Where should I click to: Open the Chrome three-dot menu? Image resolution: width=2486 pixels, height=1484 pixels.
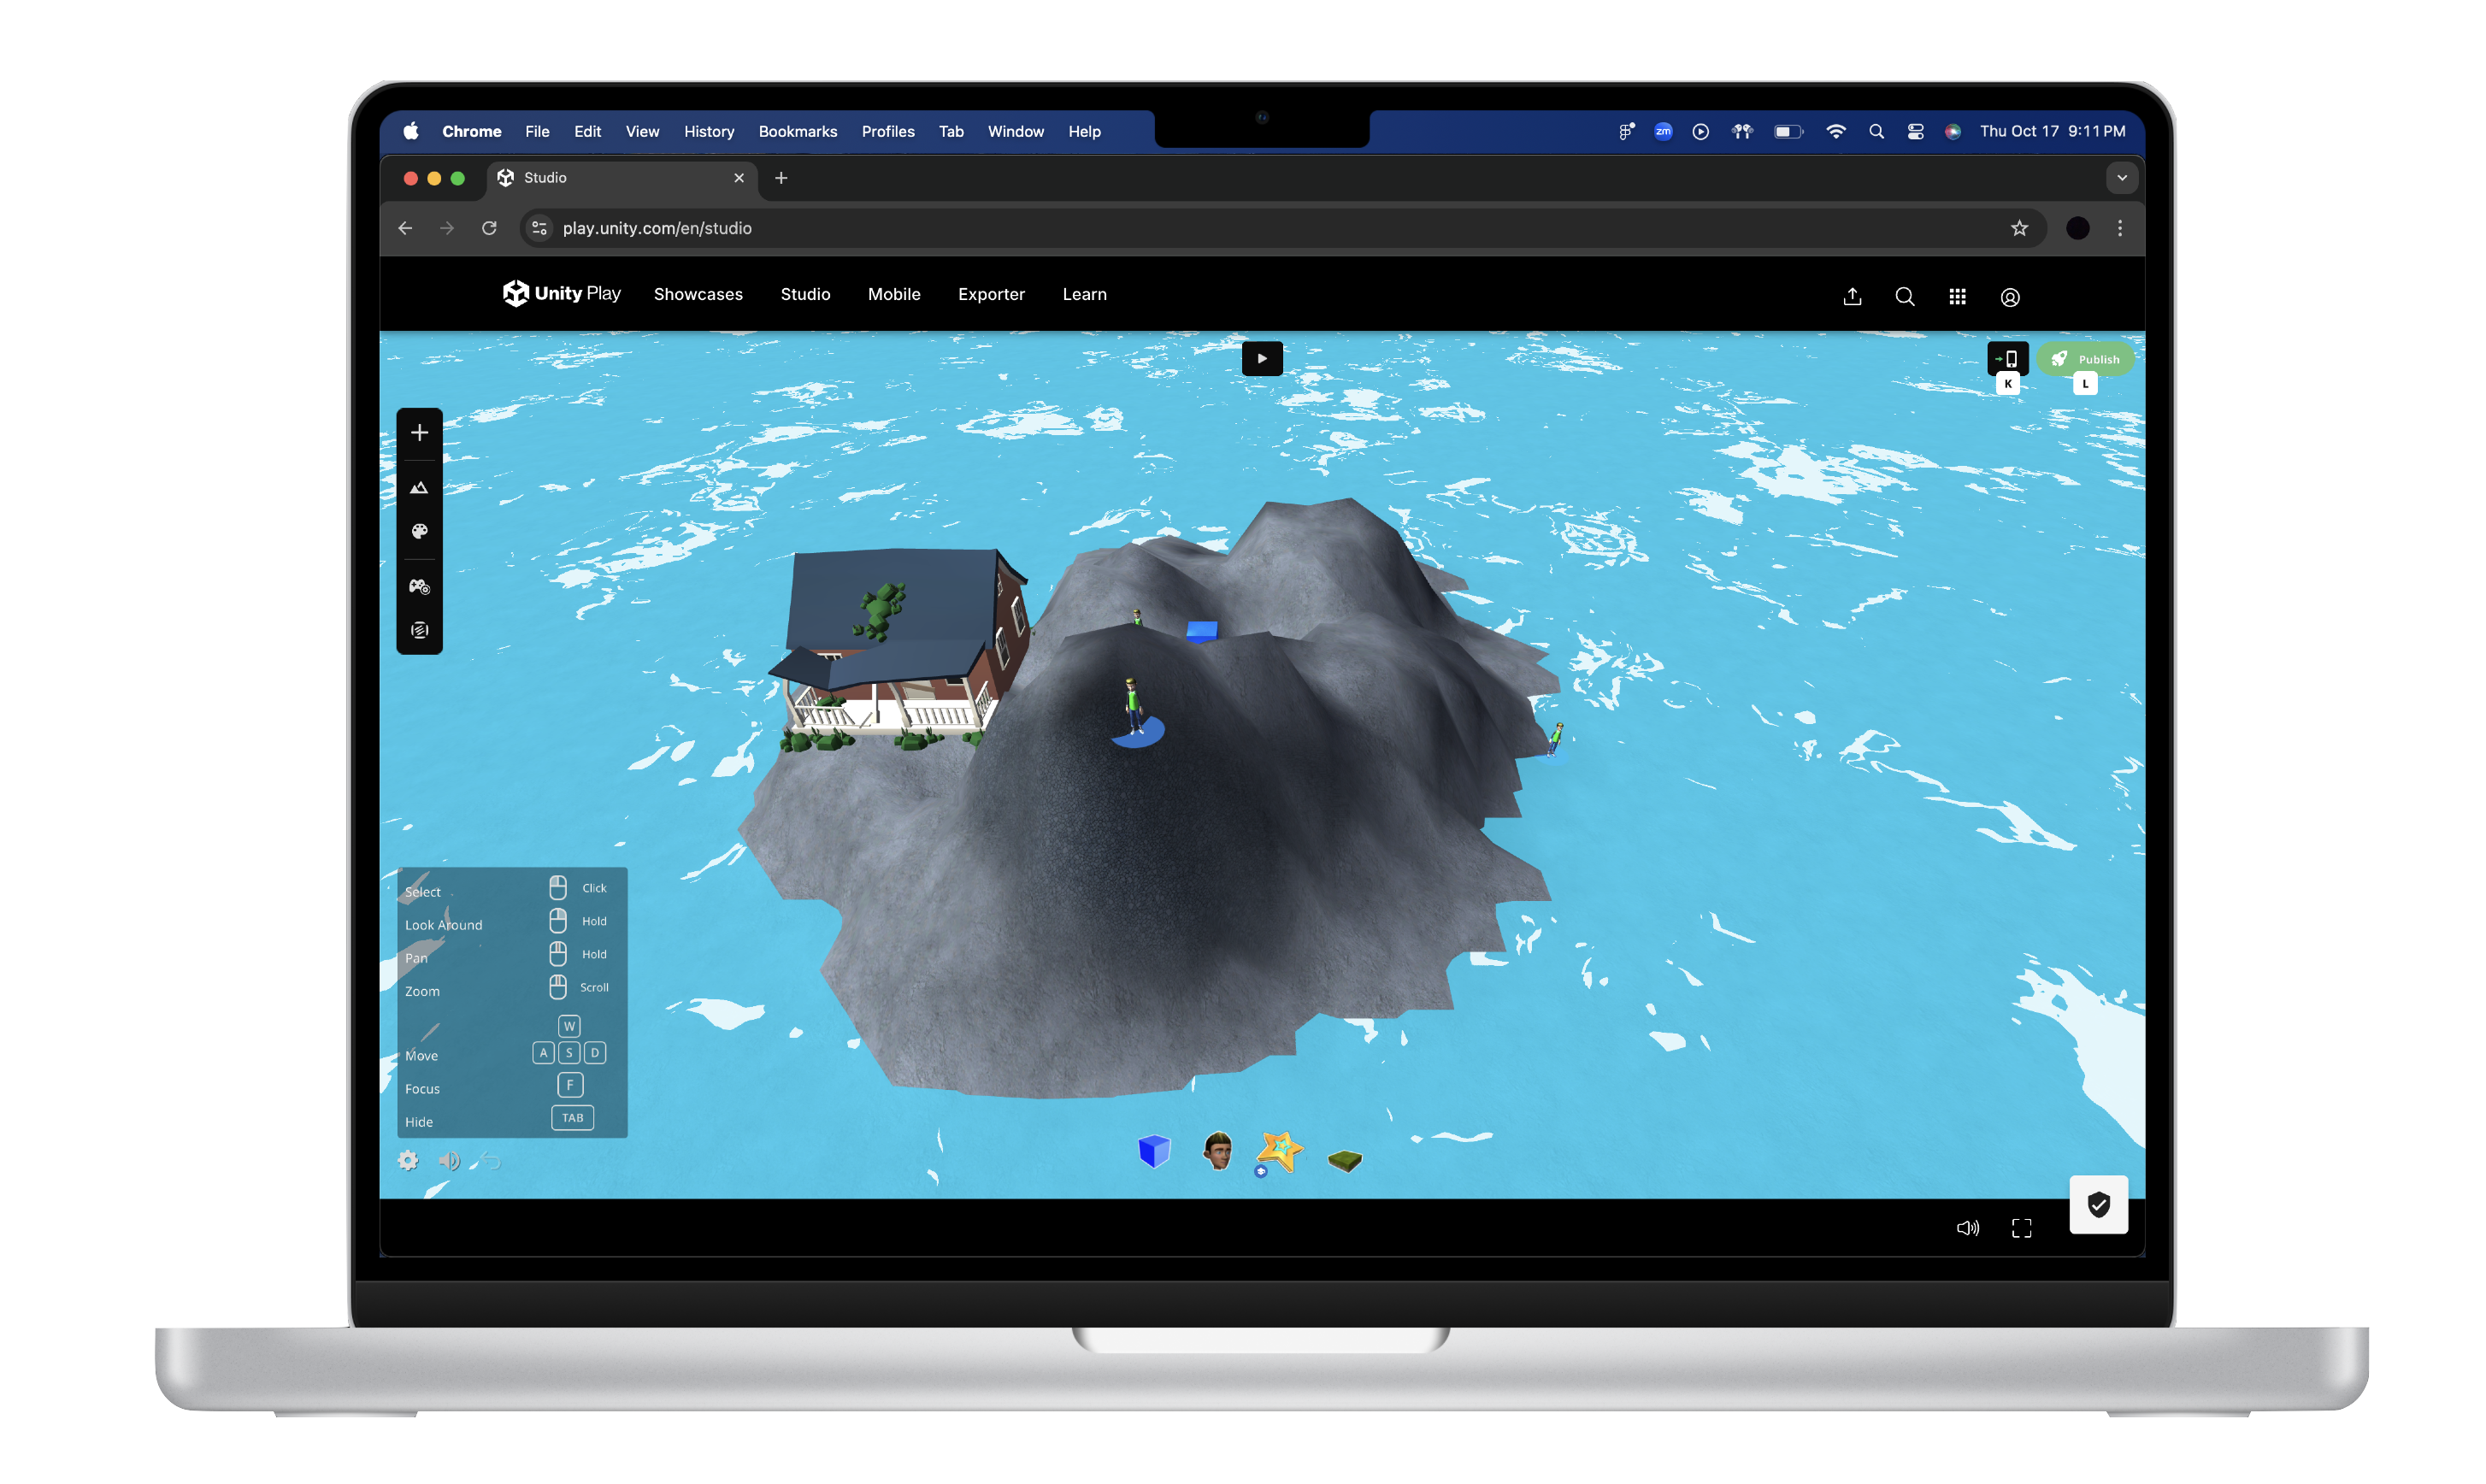point(2119,228)
